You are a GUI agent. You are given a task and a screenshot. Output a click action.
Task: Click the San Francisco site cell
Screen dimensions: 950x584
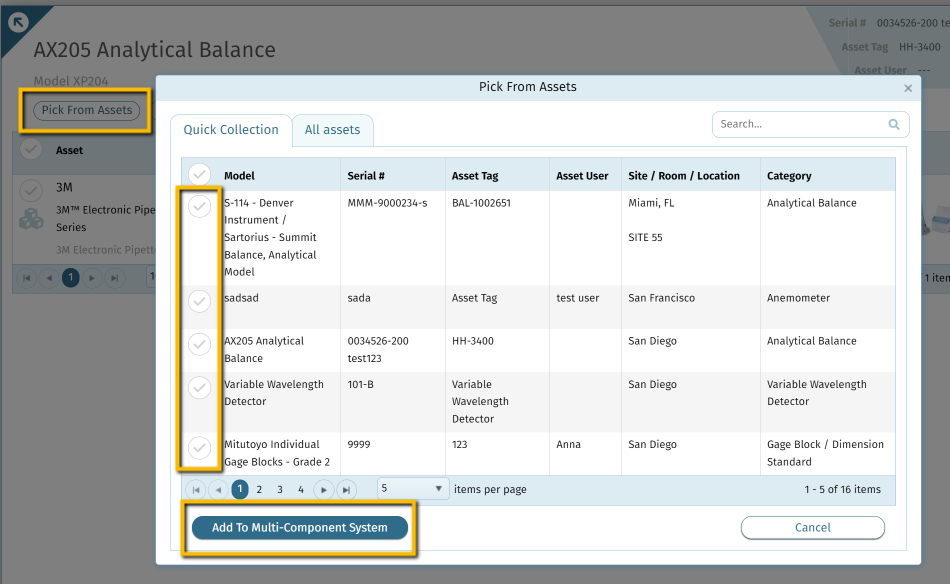tap(661, 298)
